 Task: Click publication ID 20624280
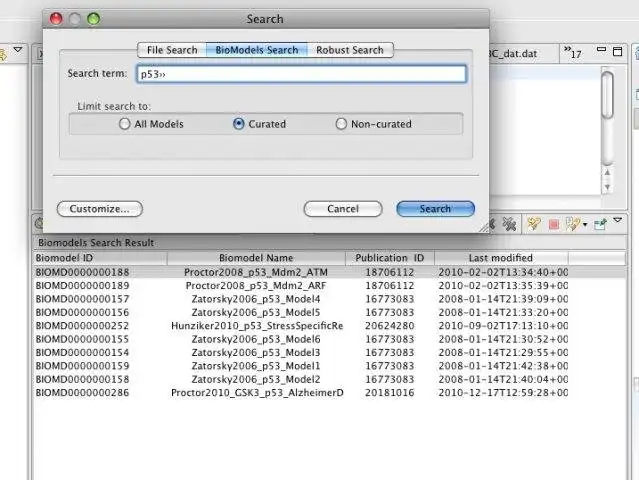pos(390,326)
